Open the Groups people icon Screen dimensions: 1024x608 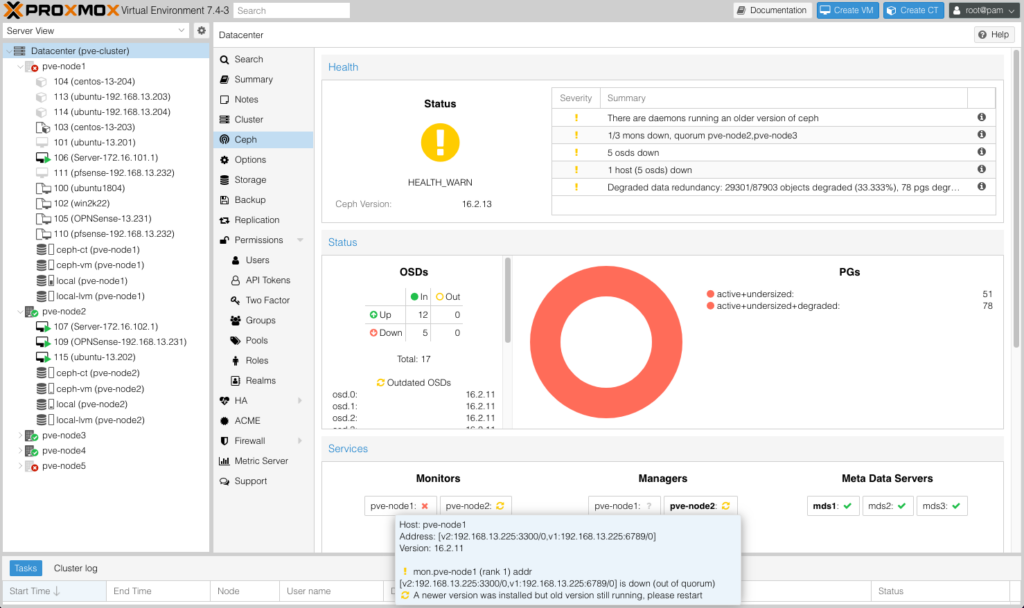coord(235,321)
